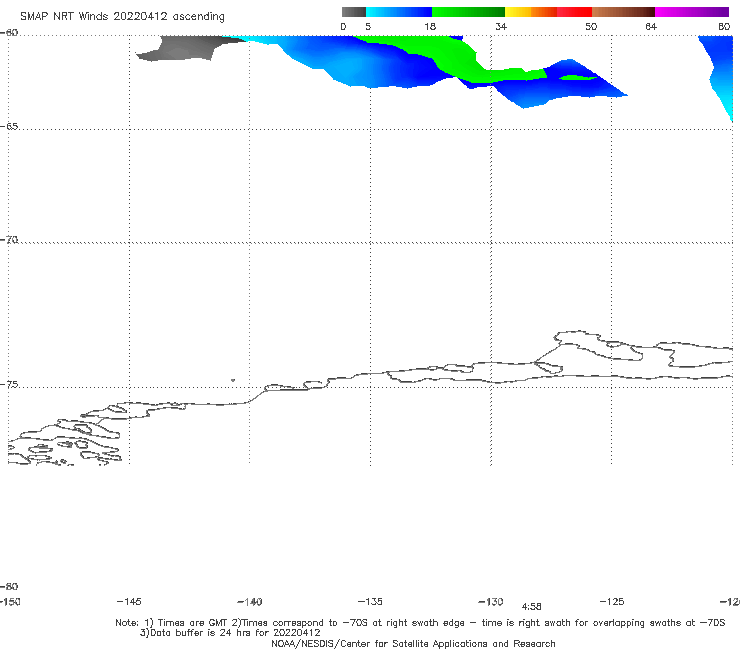This screenshot has width=740, height=650.
Task: Click the note "3)Data buffer is 24 hrs for 20220412"
Action: [230, 633]
